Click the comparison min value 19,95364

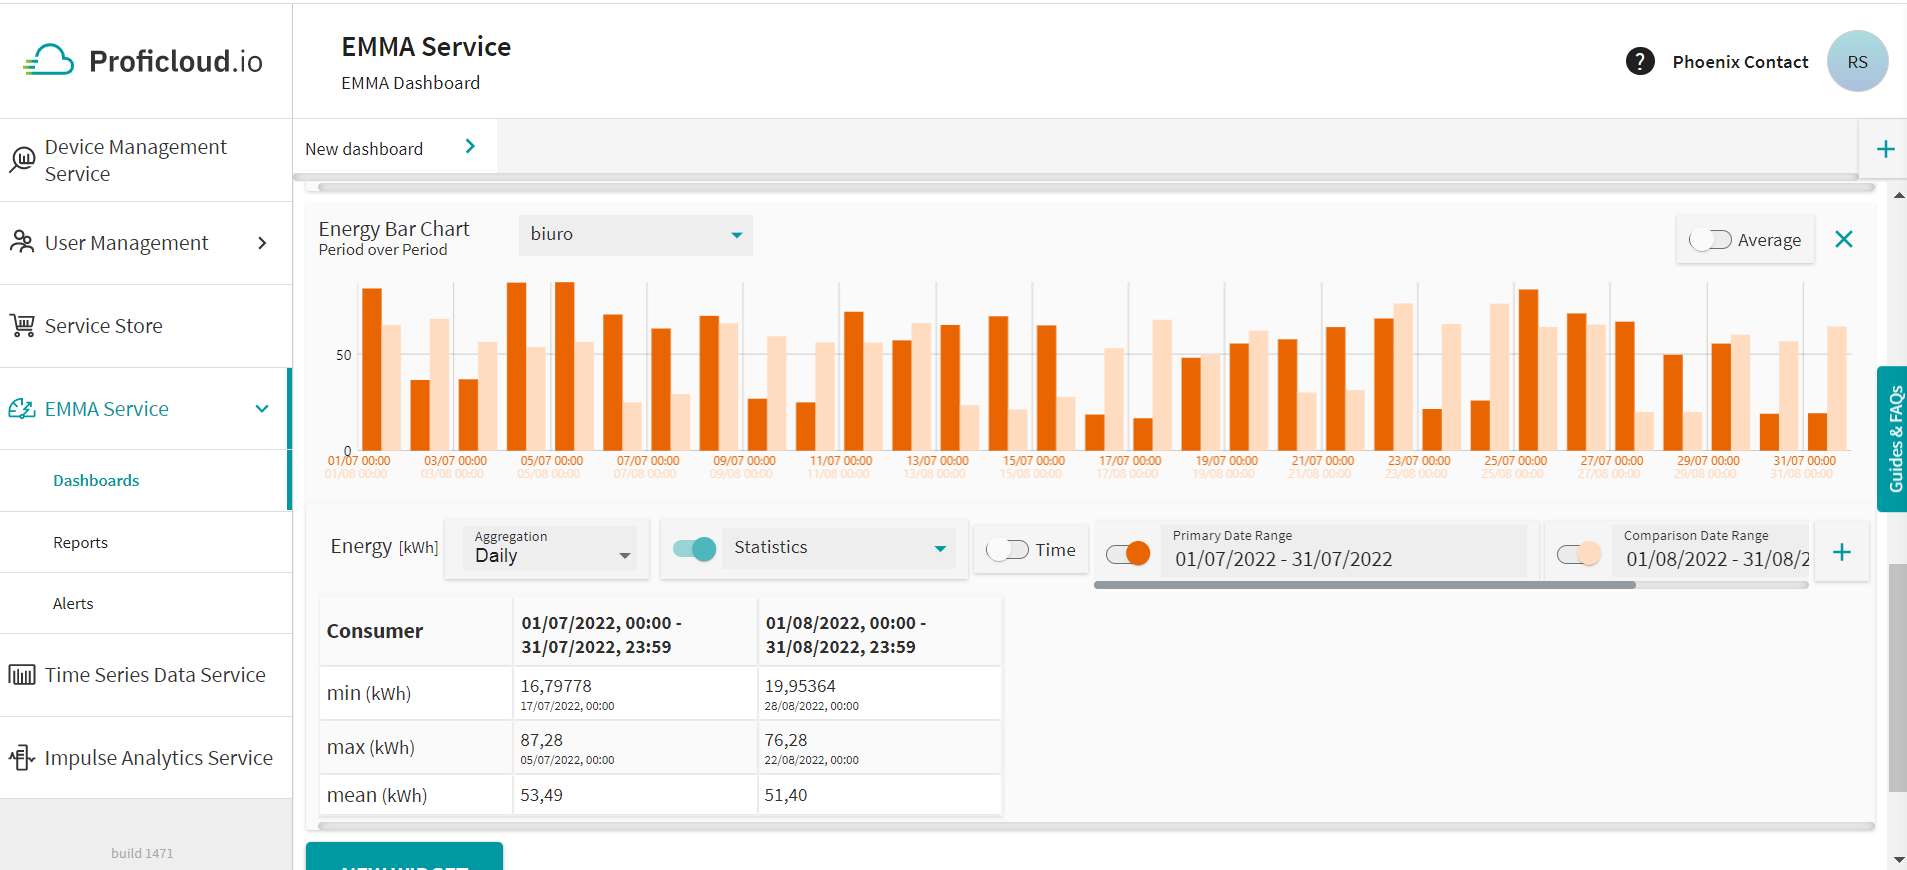(800, 686)
